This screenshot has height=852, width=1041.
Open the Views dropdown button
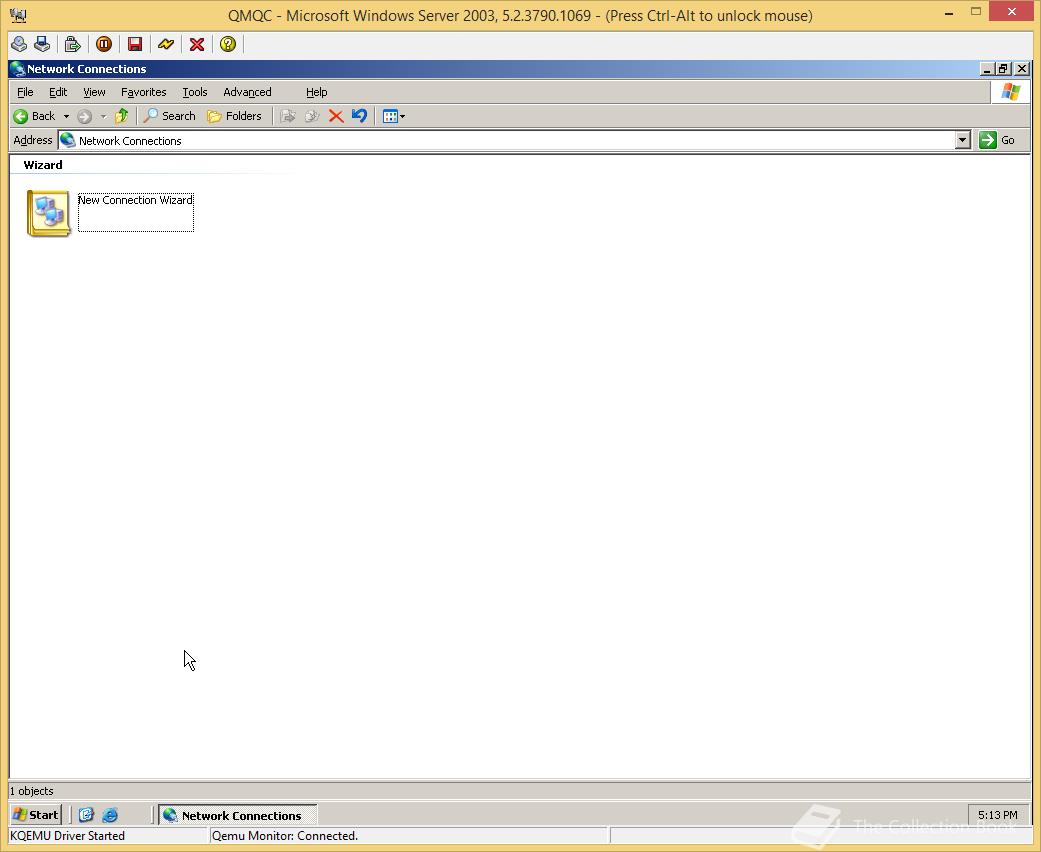[x=394, y=116]
